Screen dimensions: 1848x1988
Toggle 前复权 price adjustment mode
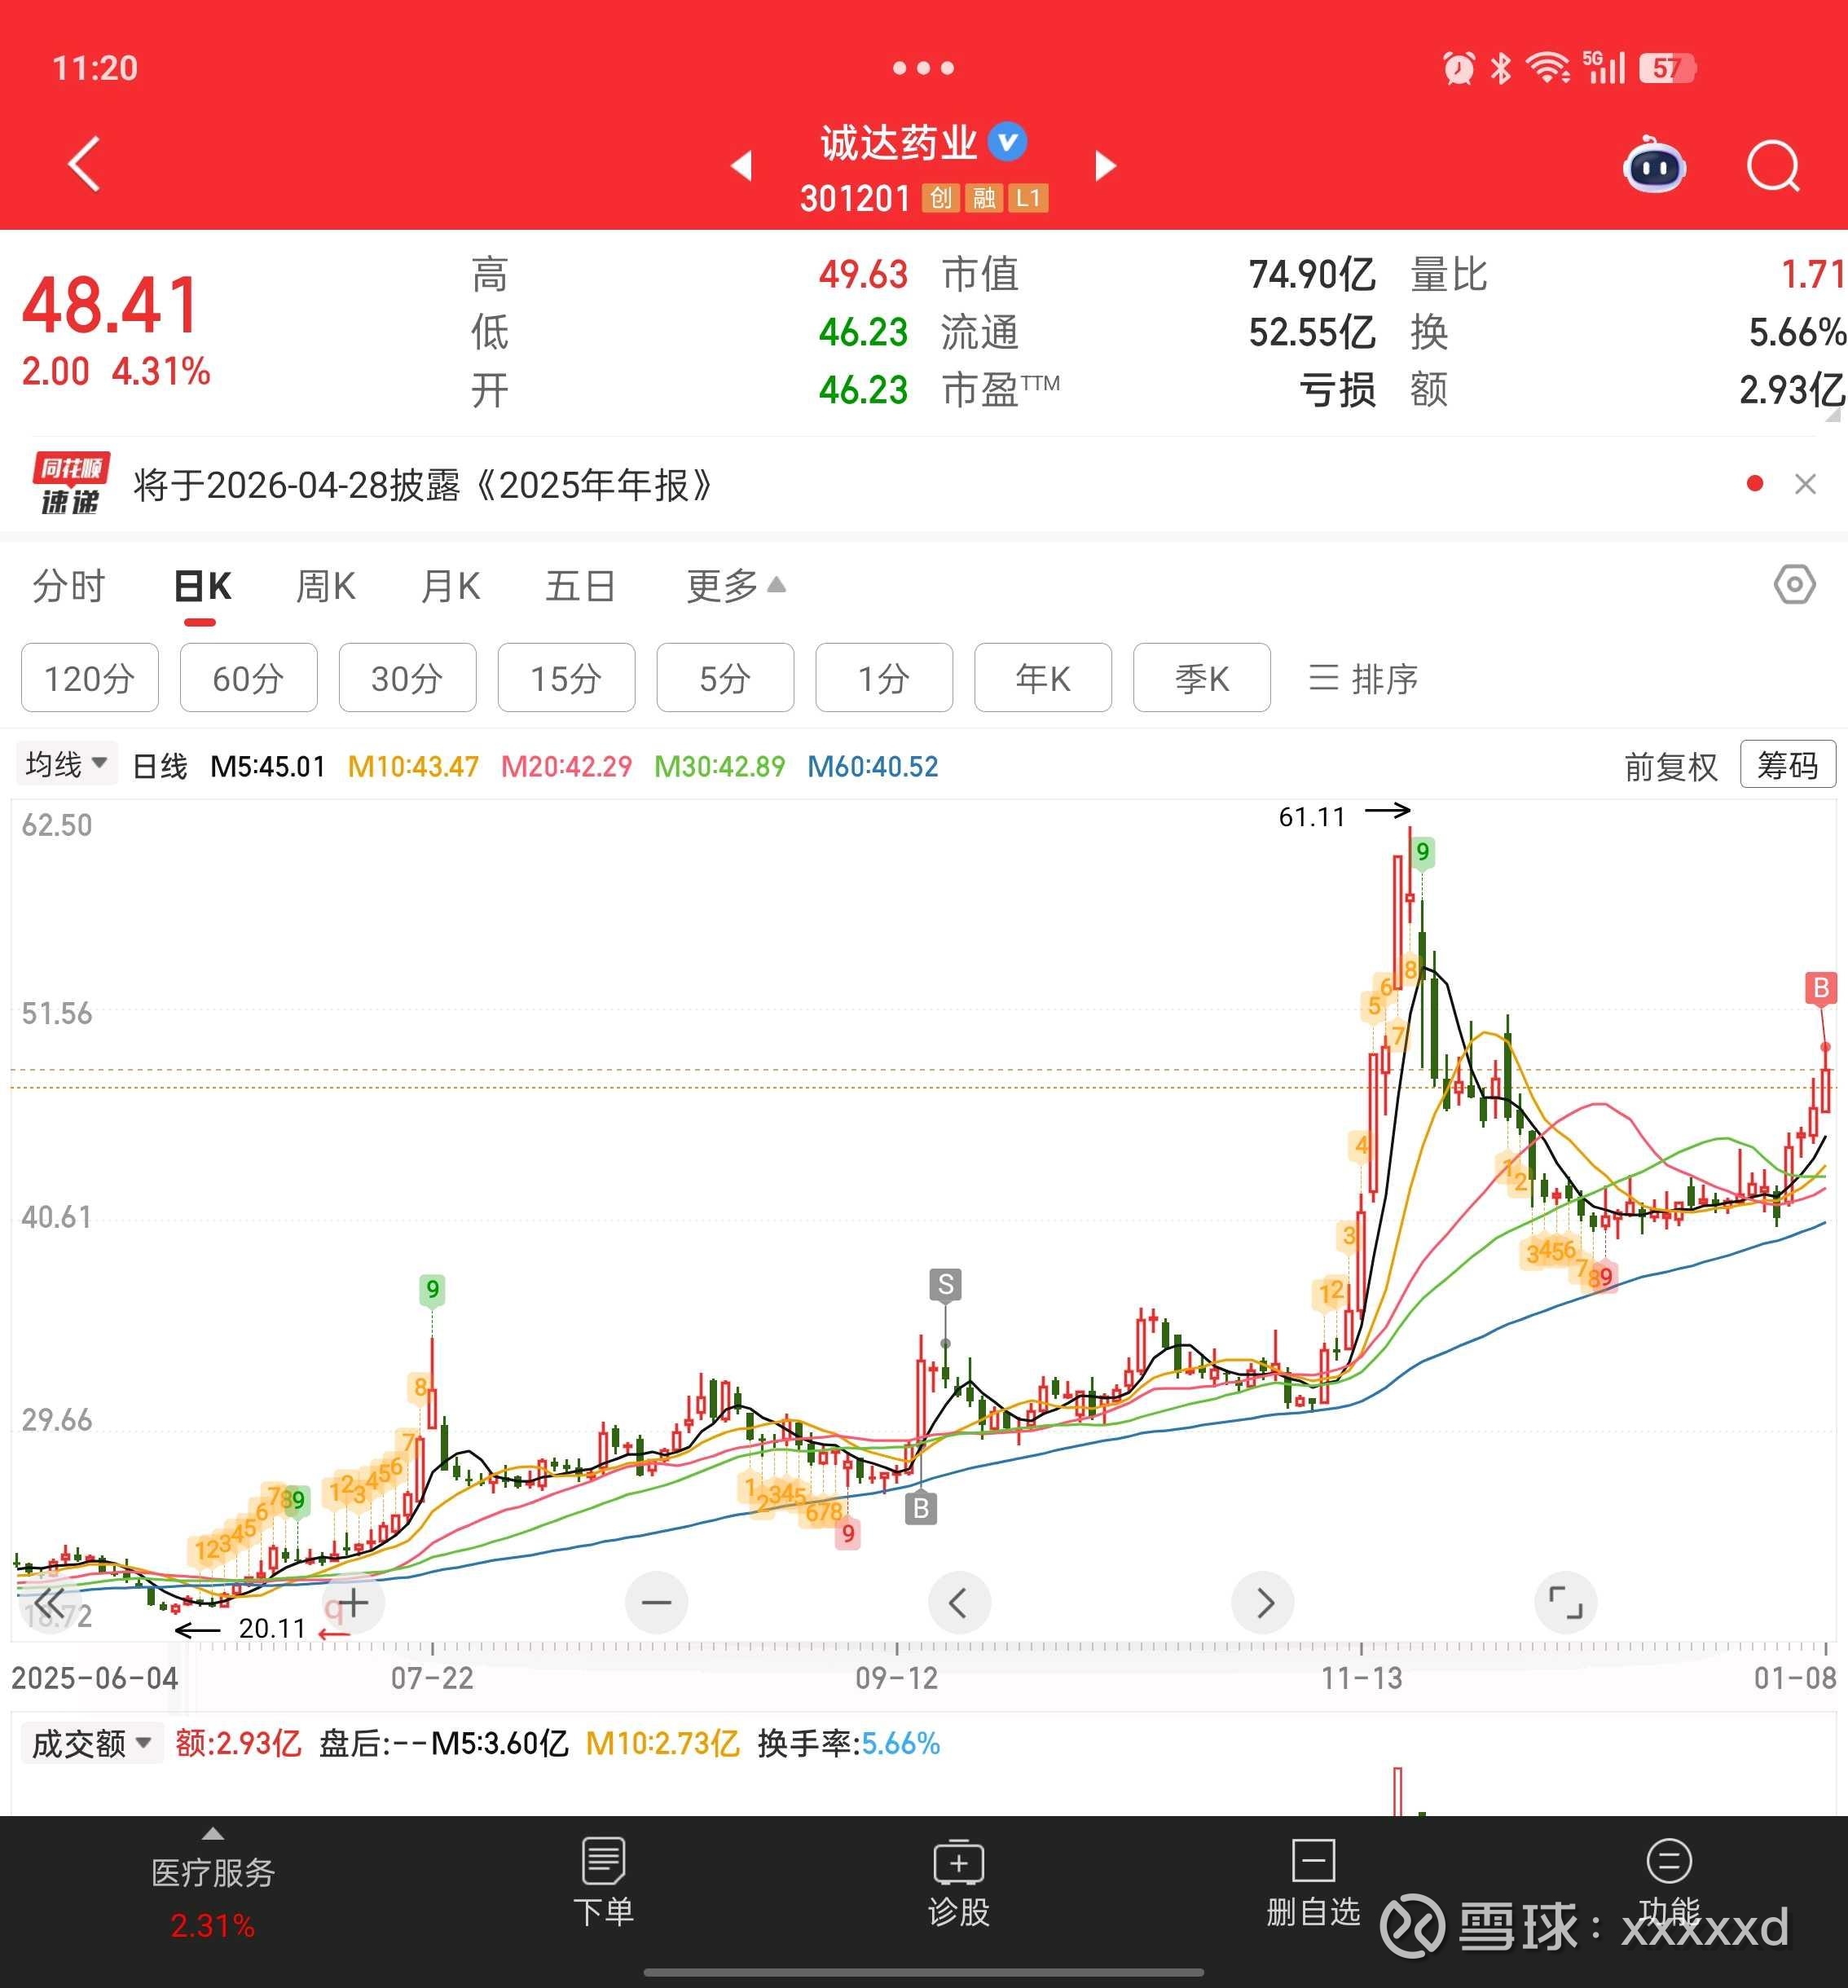click(1670, 767)
